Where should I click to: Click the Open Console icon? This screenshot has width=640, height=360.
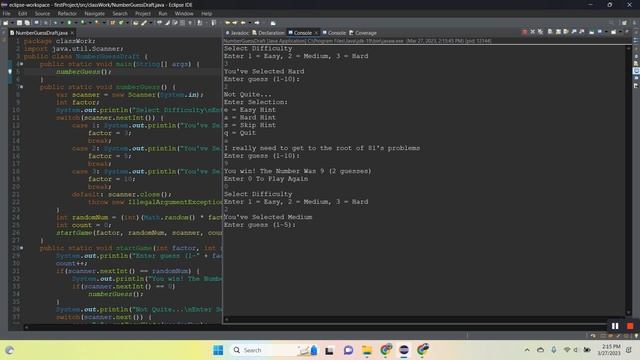tap(613, 31)
